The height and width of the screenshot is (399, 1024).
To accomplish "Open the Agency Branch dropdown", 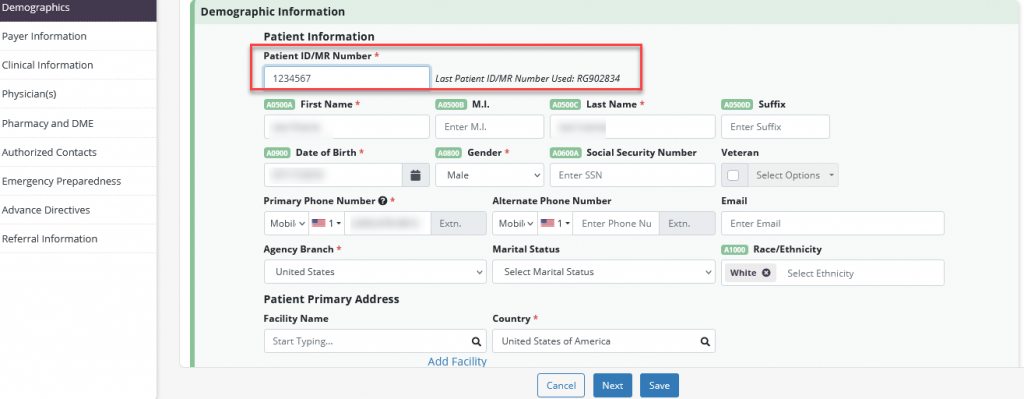I will pyautogui.click(x=376, y=272).
